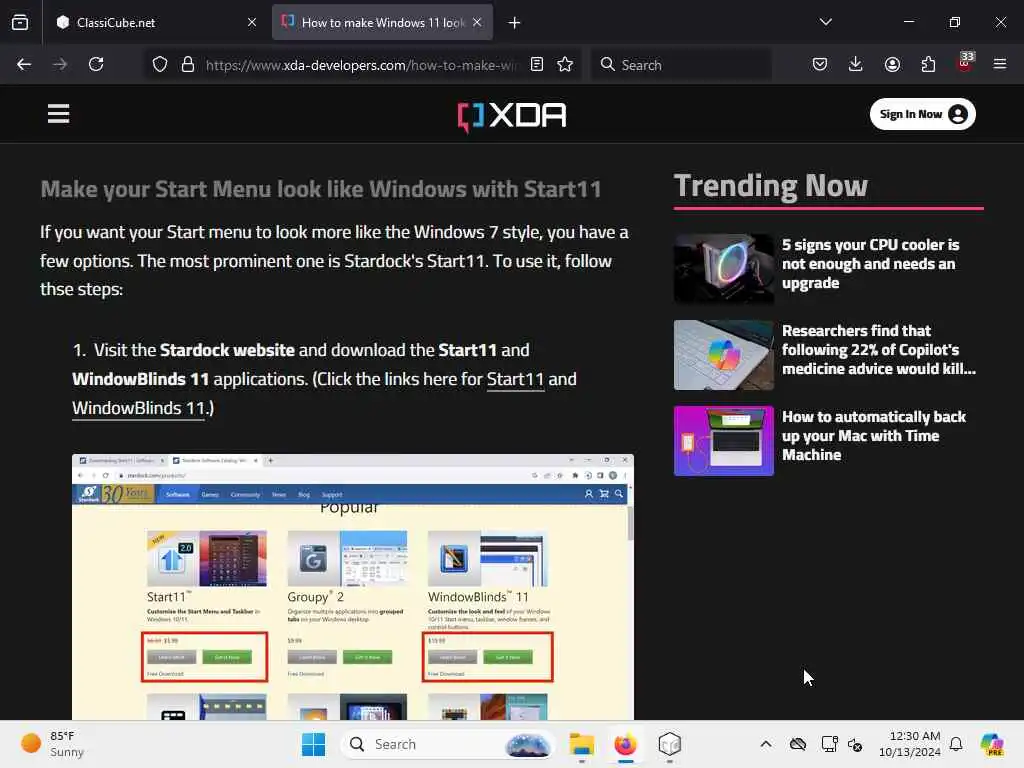
Task: Go back to previous page
Action: point(24,64)
